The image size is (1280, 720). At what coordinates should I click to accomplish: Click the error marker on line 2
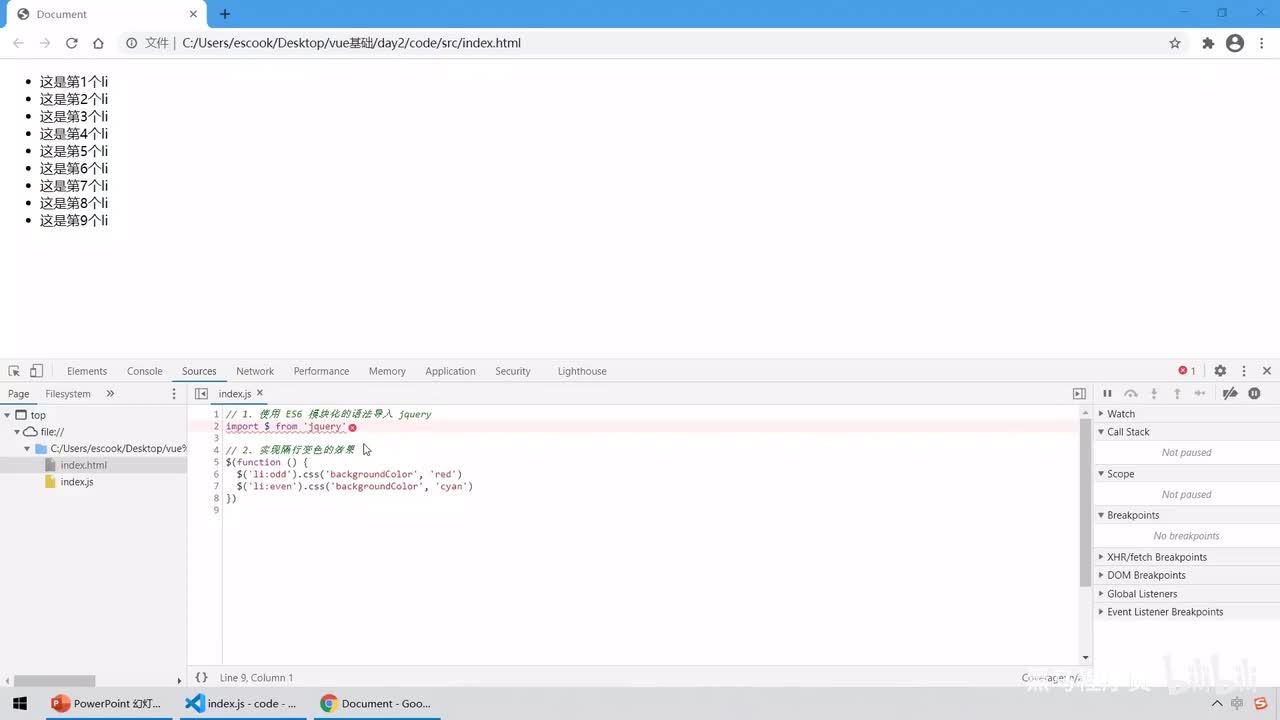pos(352,427)
